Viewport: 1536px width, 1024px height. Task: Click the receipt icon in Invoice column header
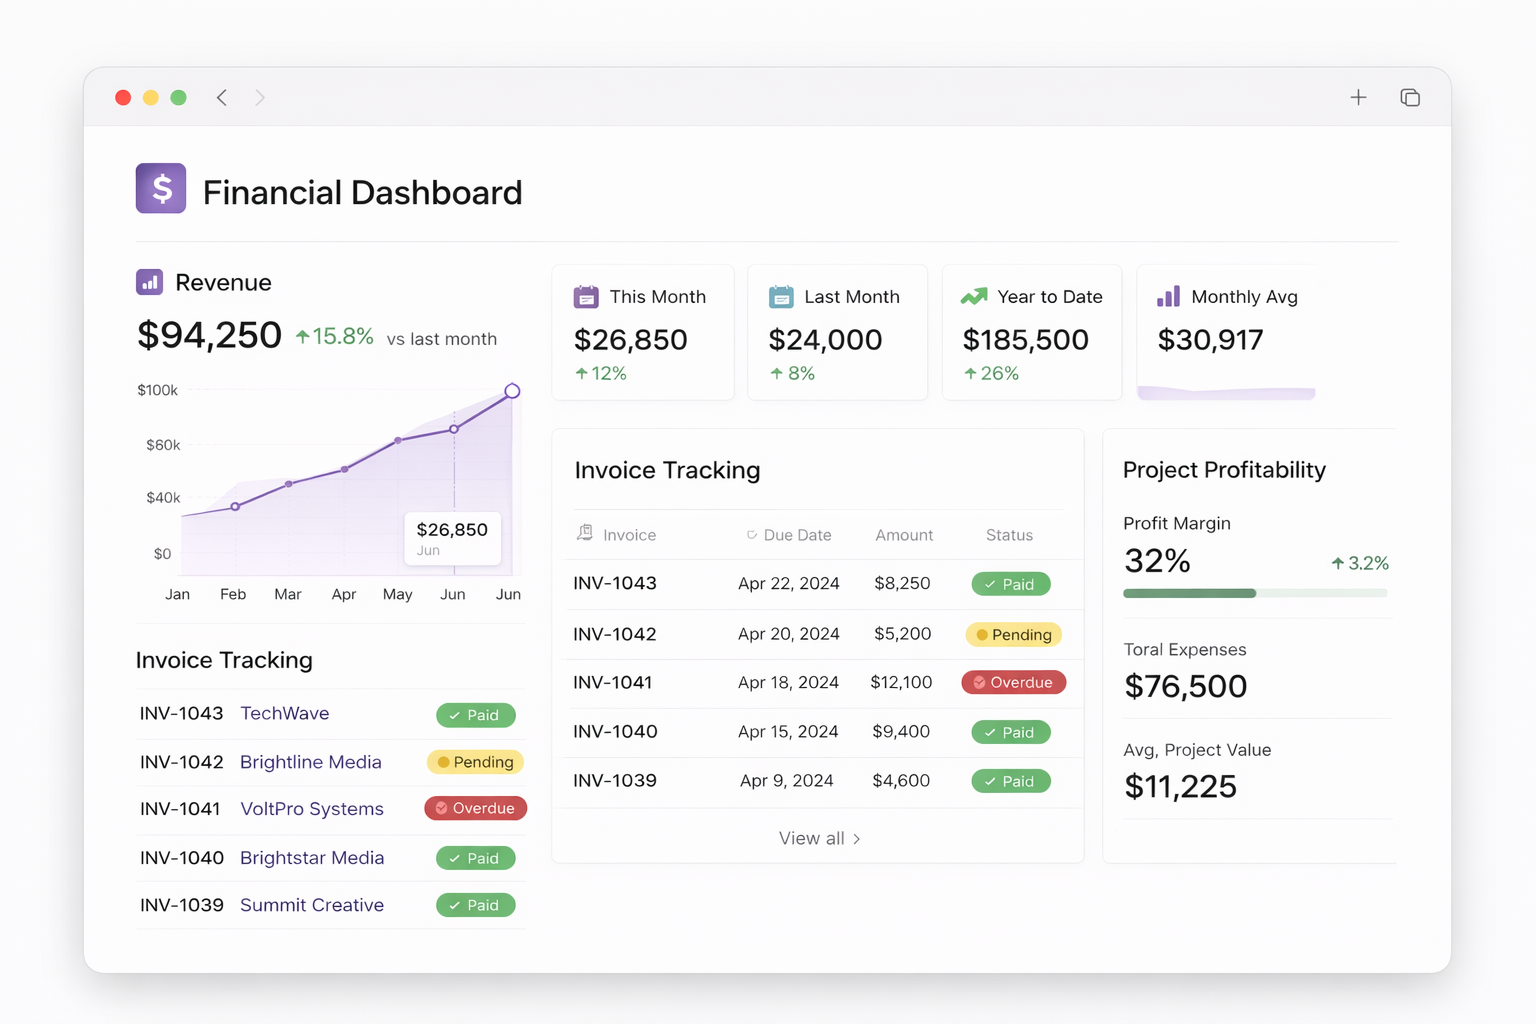pos(585,533)
